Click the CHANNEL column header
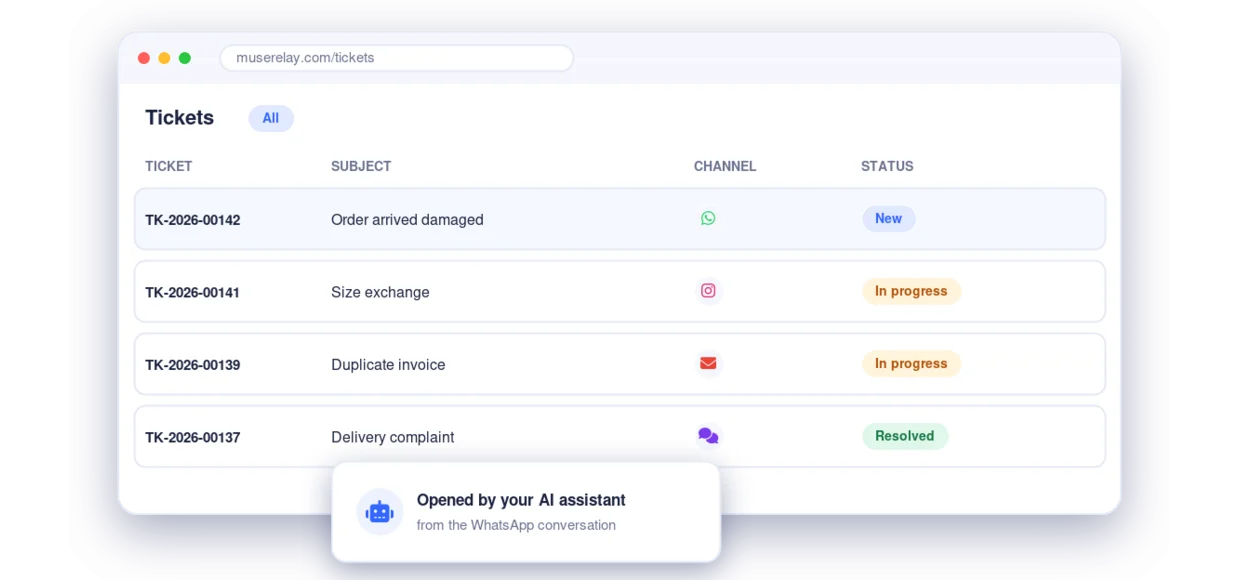Image resolution: width=1240 pixels, height=580 pixels. [x=725, y=166]
